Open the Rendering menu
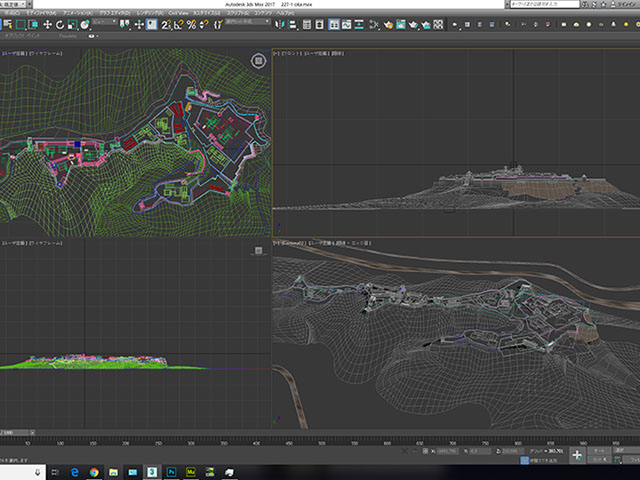 pyautogui.click(x=150, y=13)
